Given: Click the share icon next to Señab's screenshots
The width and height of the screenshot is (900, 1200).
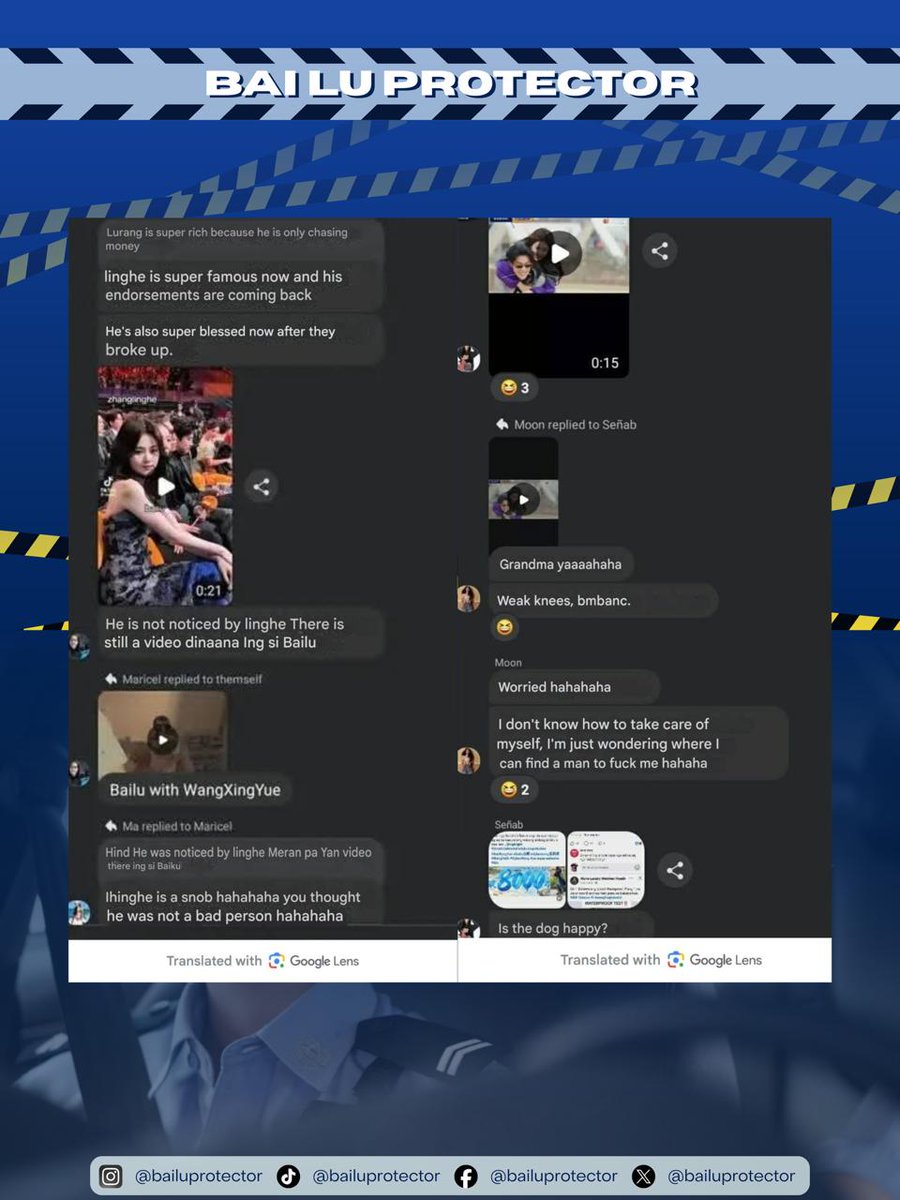Looking at the screenshot, I should pos(675,870).
